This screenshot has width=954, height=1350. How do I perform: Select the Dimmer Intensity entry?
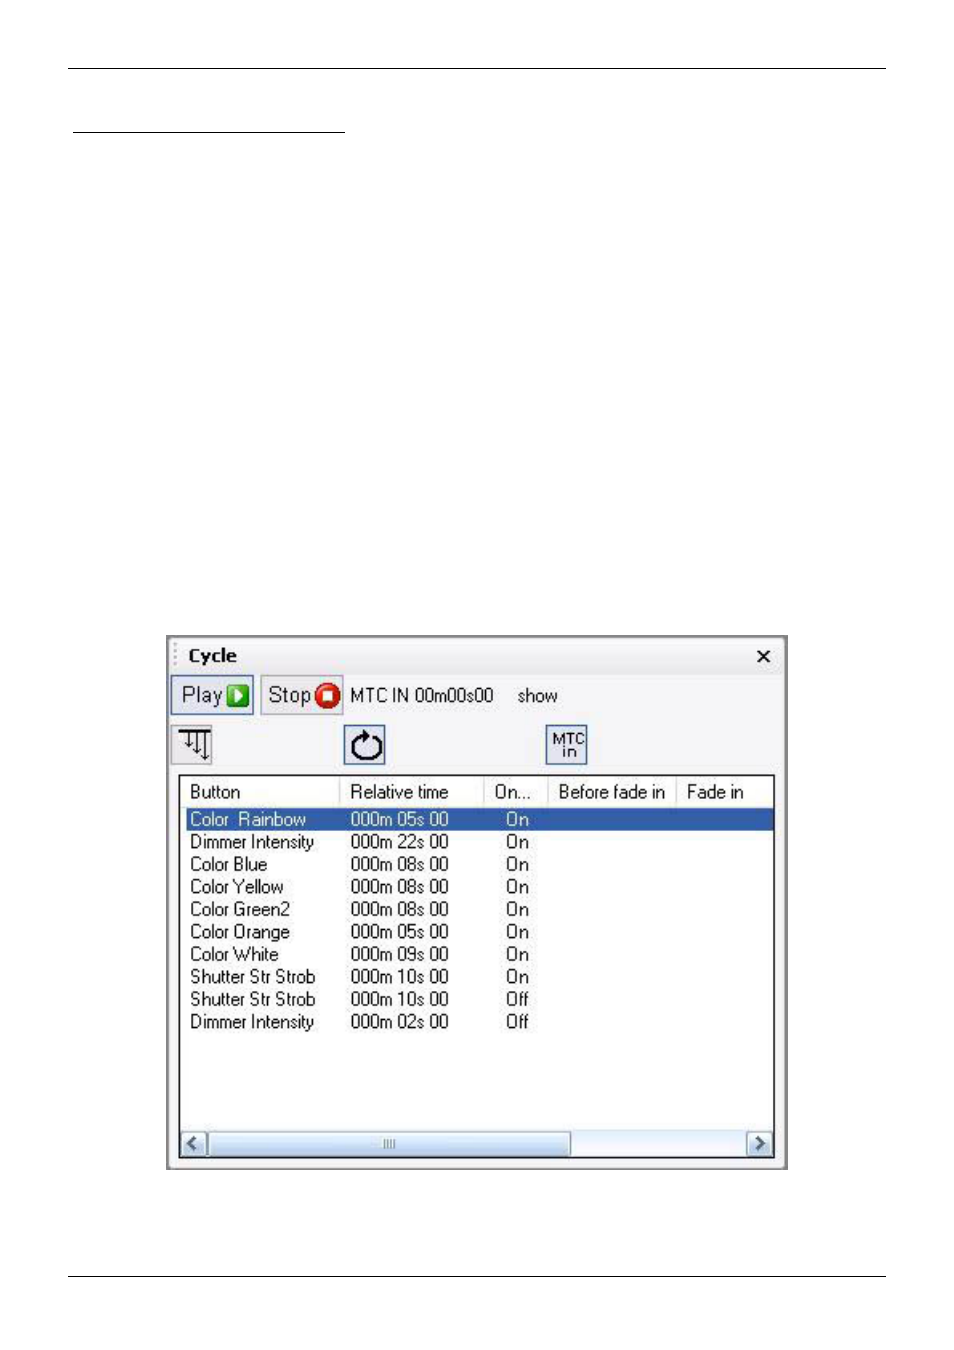(x=252, y=842)
